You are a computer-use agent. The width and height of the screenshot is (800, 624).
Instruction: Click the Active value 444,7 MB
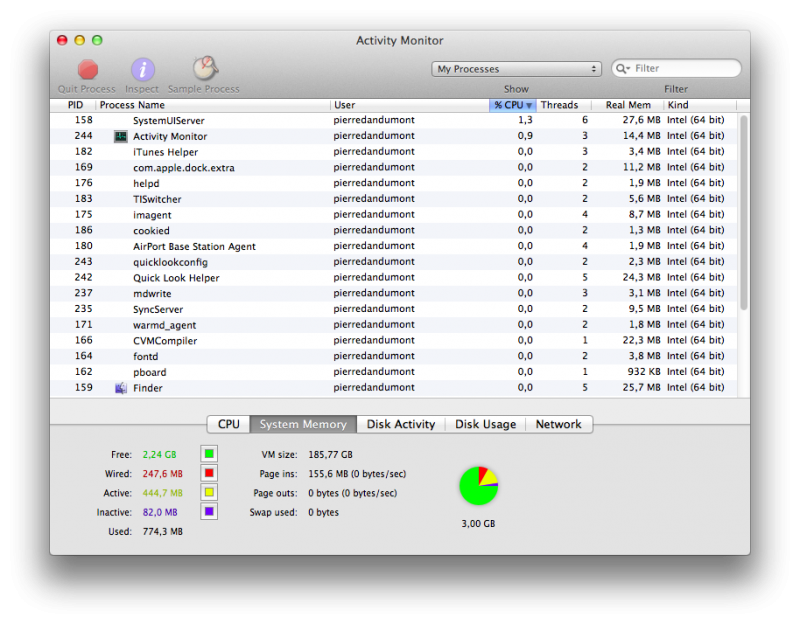coord(162,493)
